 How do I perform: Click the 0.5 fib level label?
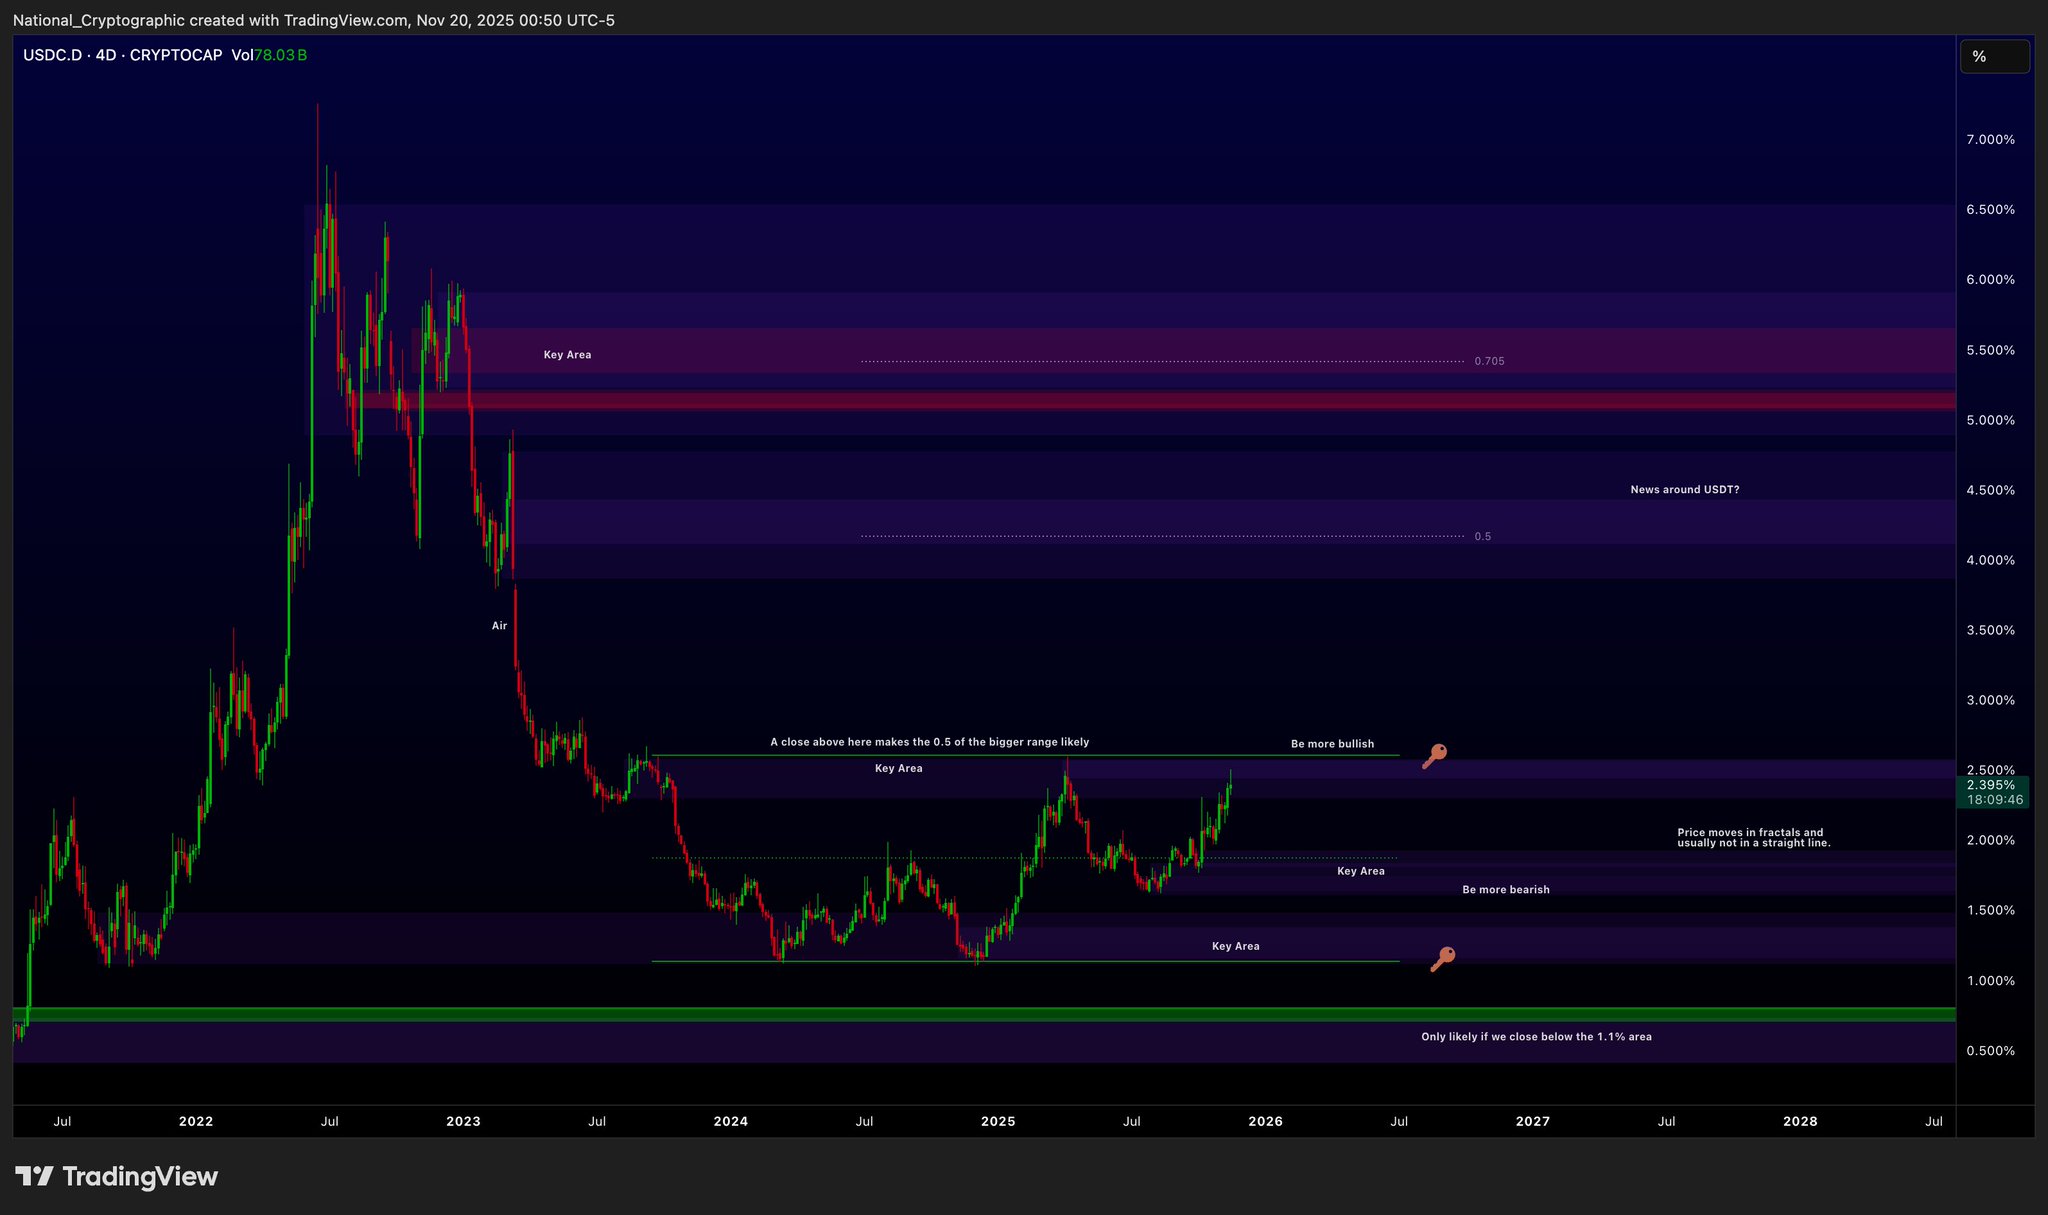pos(1482,537)
